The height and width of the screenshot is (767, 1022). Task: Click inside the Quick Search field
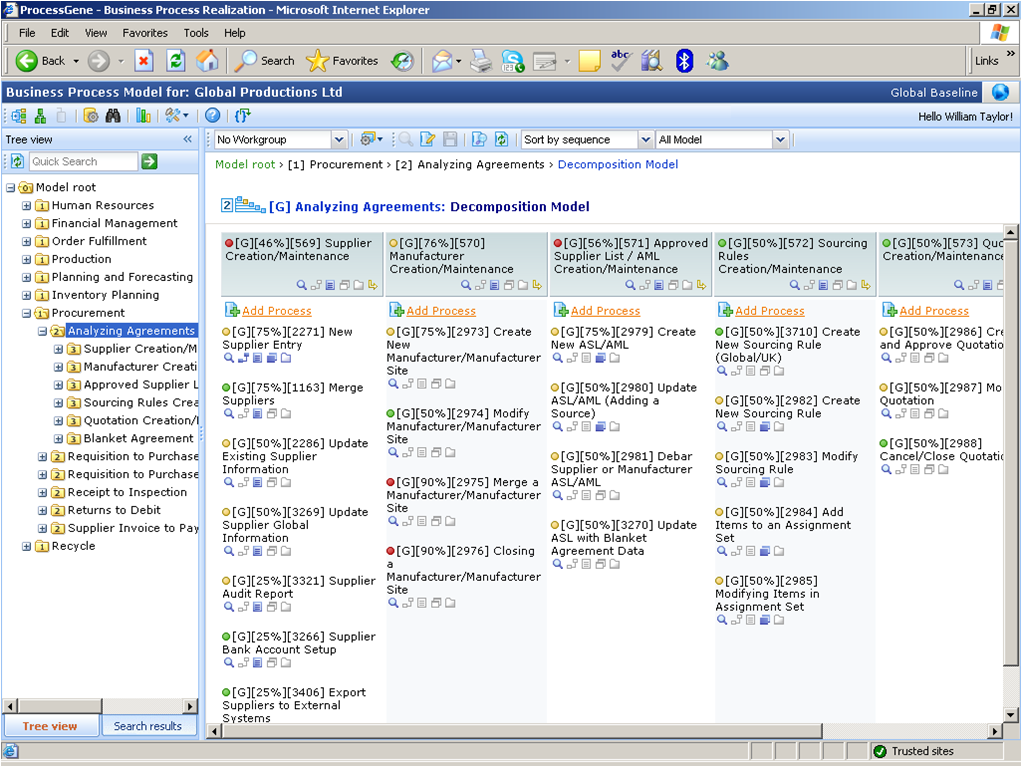click(x=83, y=162)
